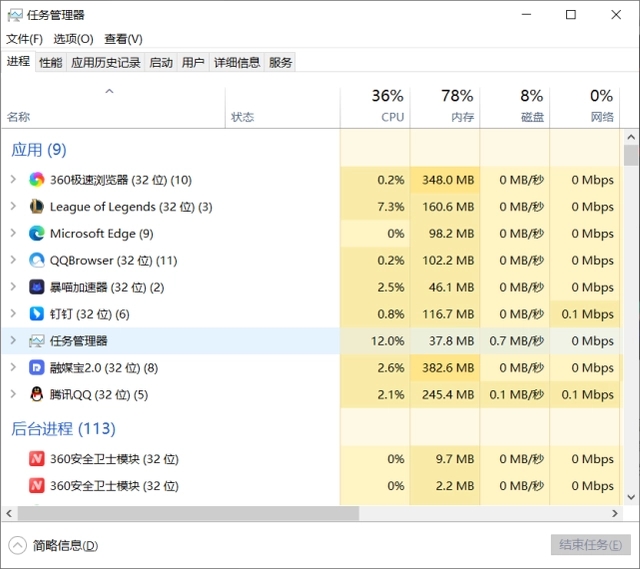
Task: Select the 进程 tab
Action: tap(18, 62)
